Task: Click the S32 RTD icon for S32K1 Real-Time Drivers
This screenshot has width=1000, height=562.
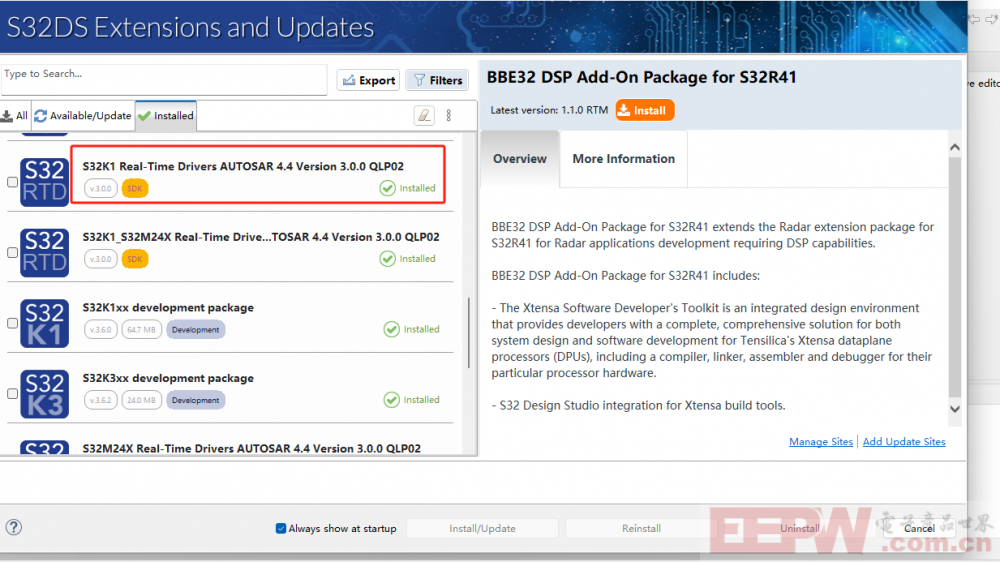Action: [44, 181]
